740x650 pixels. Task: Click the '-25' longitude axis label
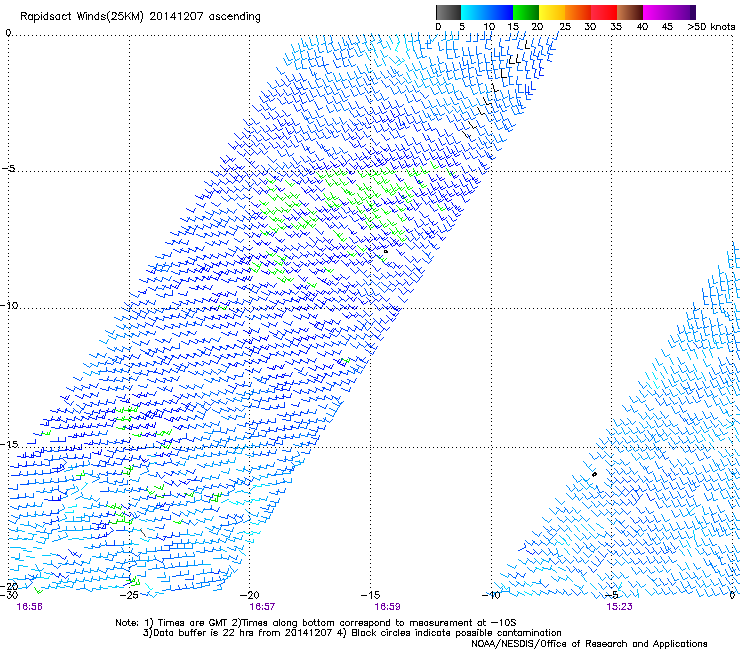pyautogui.click(x=129, y=595)
